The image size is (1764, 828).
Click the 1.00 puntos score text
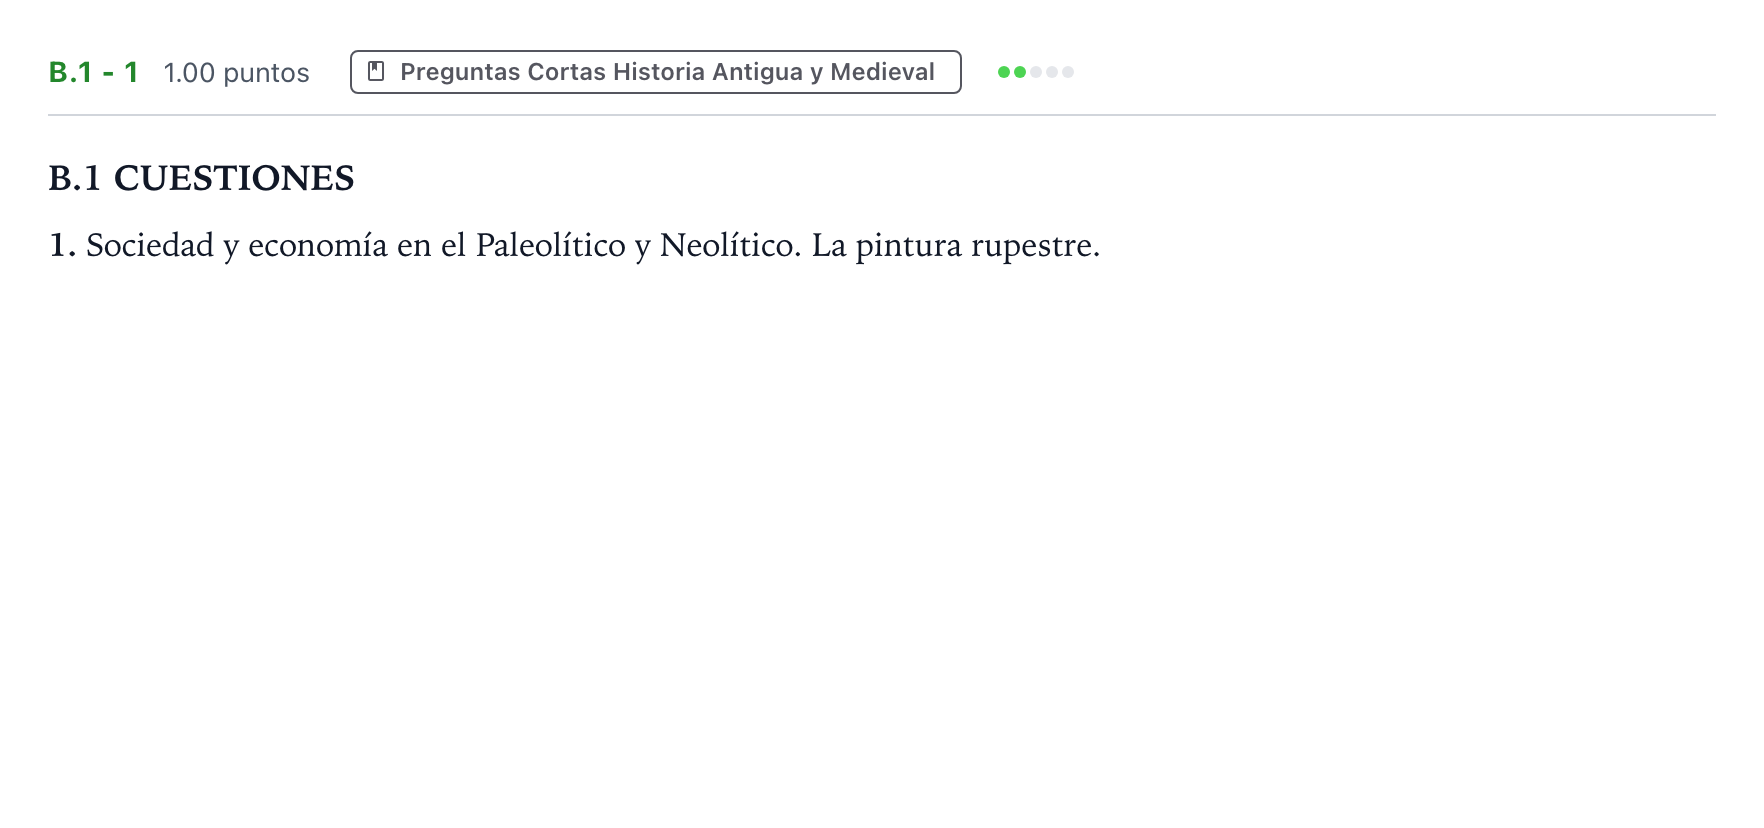click(237, 73)
